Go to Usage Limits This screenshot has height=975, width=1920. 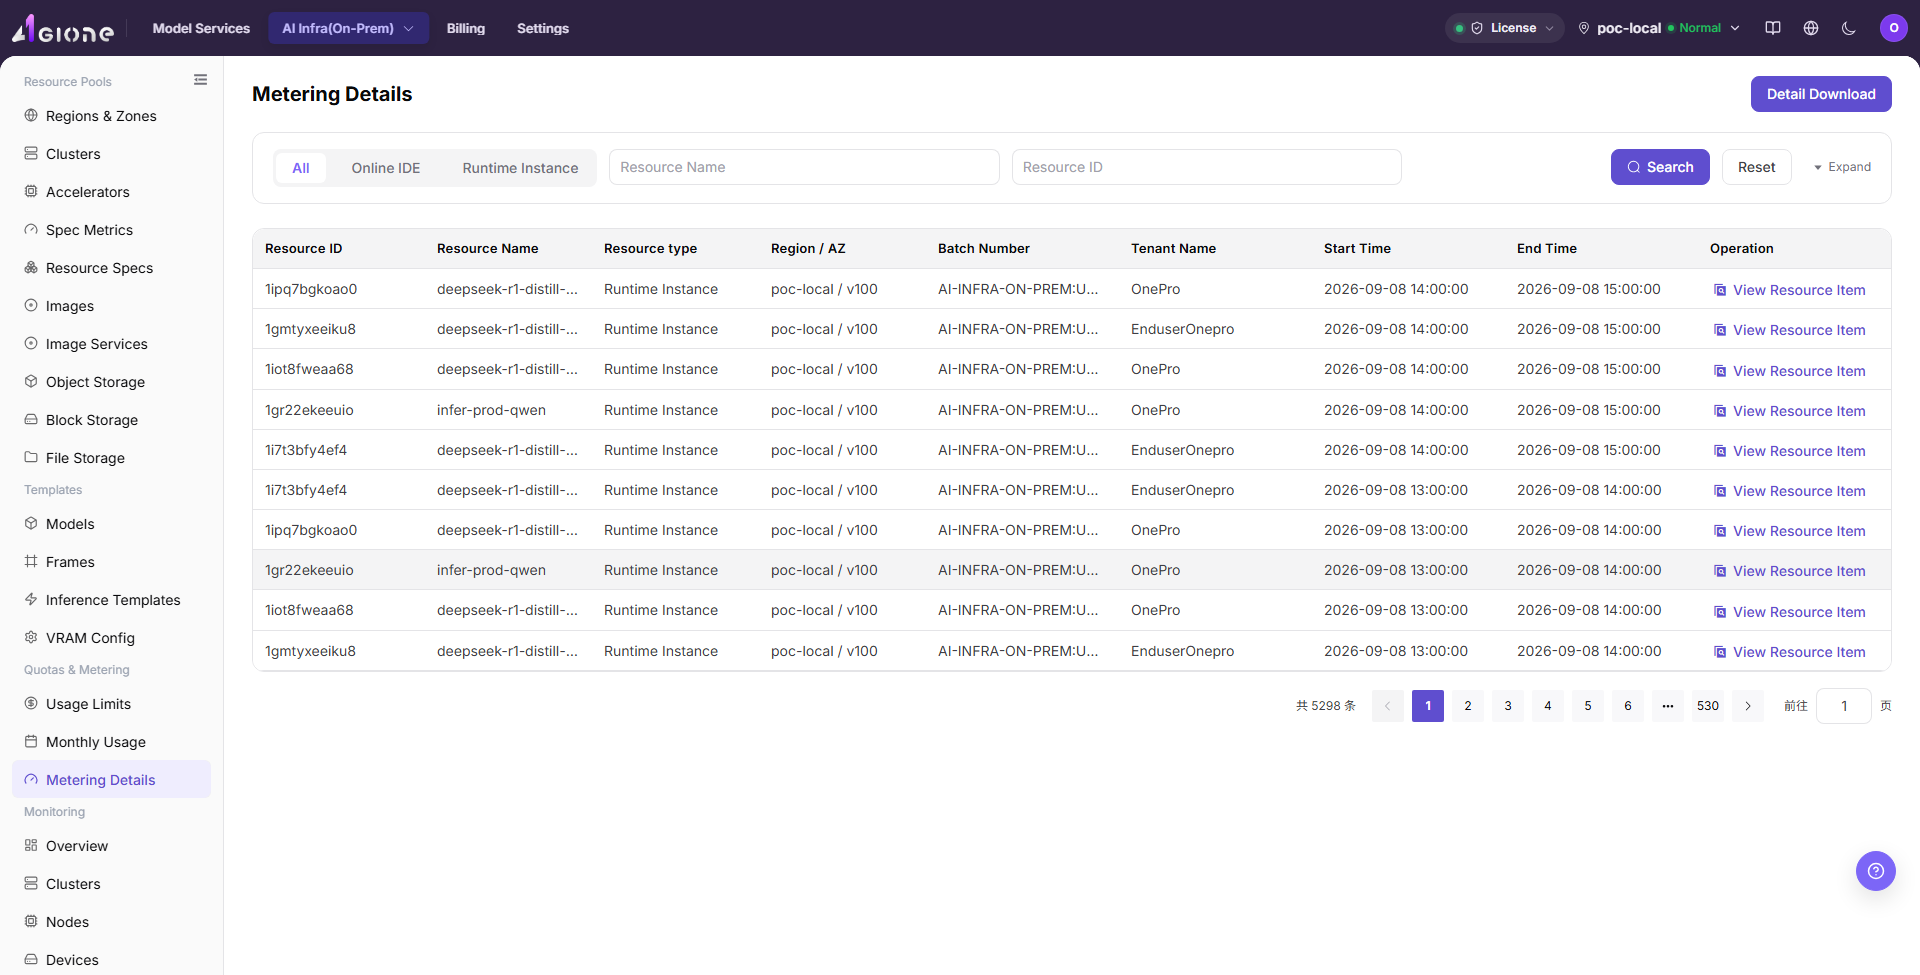point(112,704)
